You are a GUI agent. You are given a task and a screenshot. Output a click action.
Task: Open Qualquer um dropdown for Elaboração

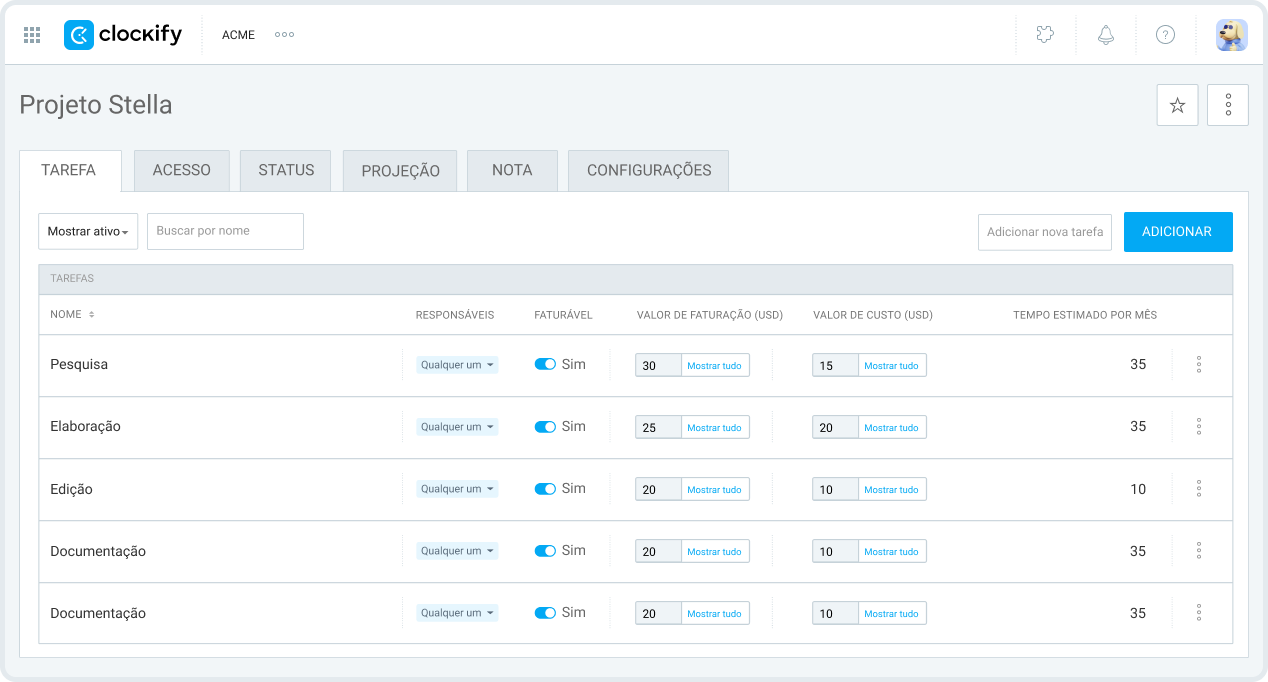point(457,427)
